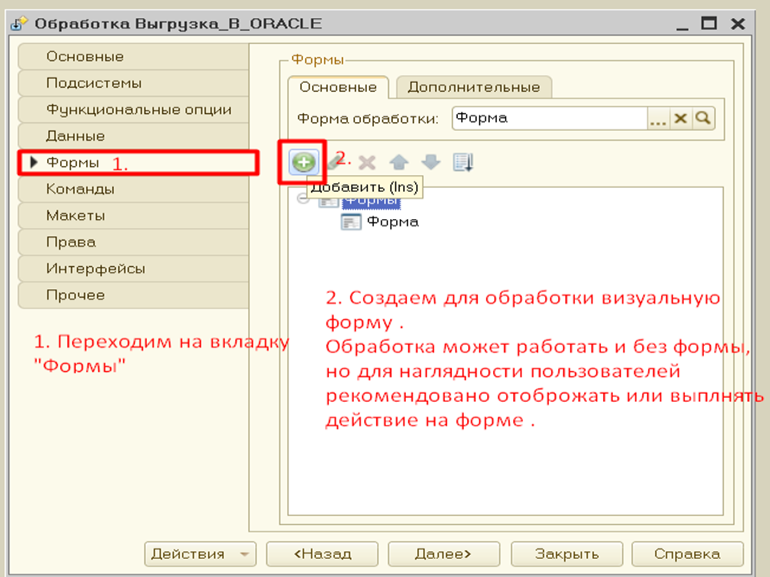Open help with the Справка button
Screen dimensions: 770x577
pos(687,554)
